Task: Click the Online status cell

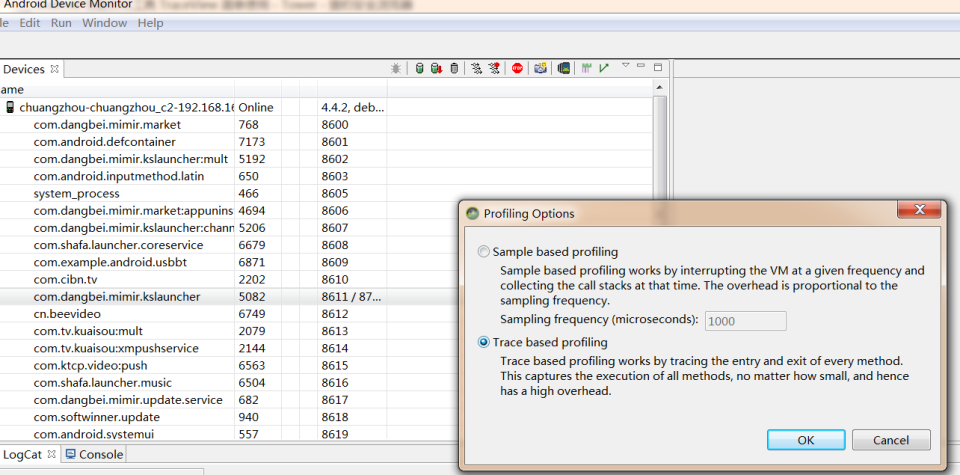Action: pyautogui.click(x=256, y=107)
